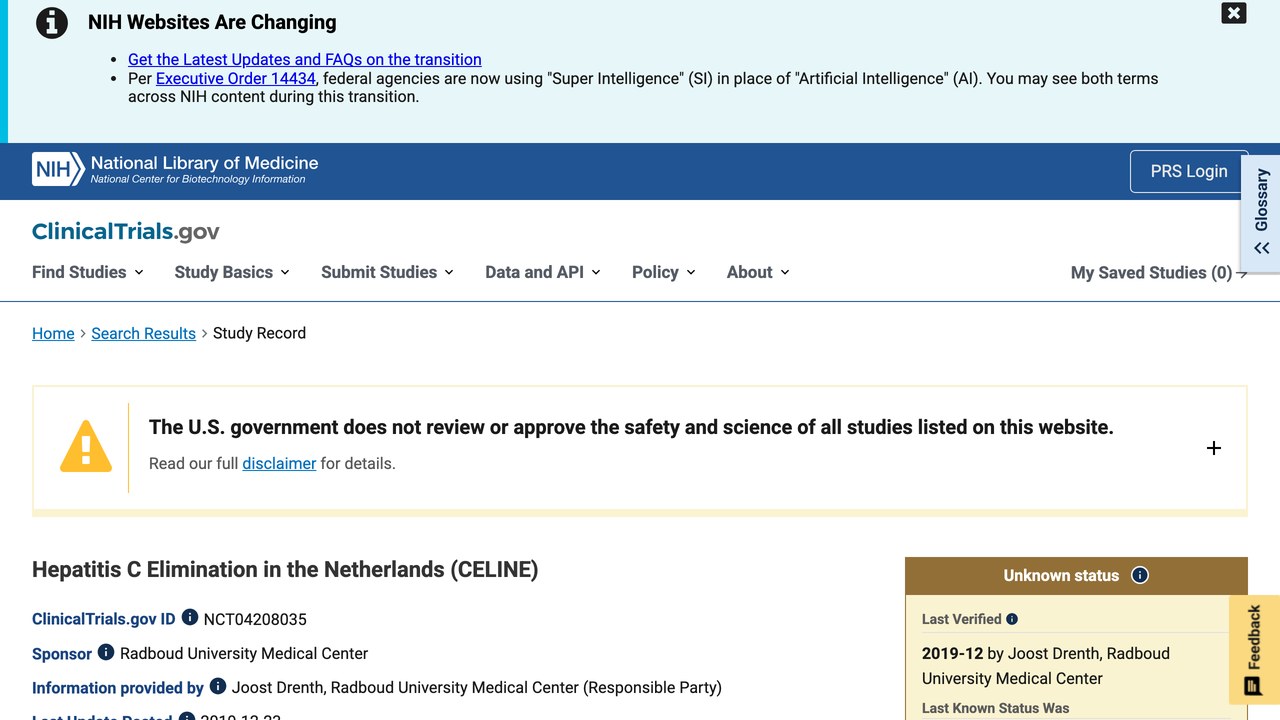
Task: Click info icon next to ClinicalTrials.gov ID
Action: [190, 618]
